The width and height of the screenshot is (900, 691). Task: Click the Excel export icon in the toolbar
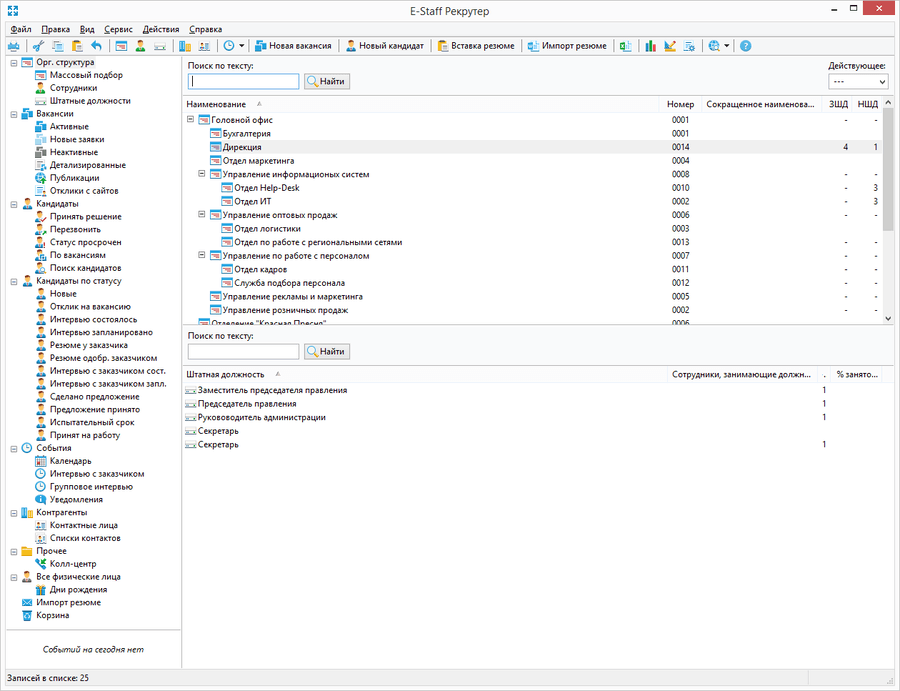tap(626, 46)
